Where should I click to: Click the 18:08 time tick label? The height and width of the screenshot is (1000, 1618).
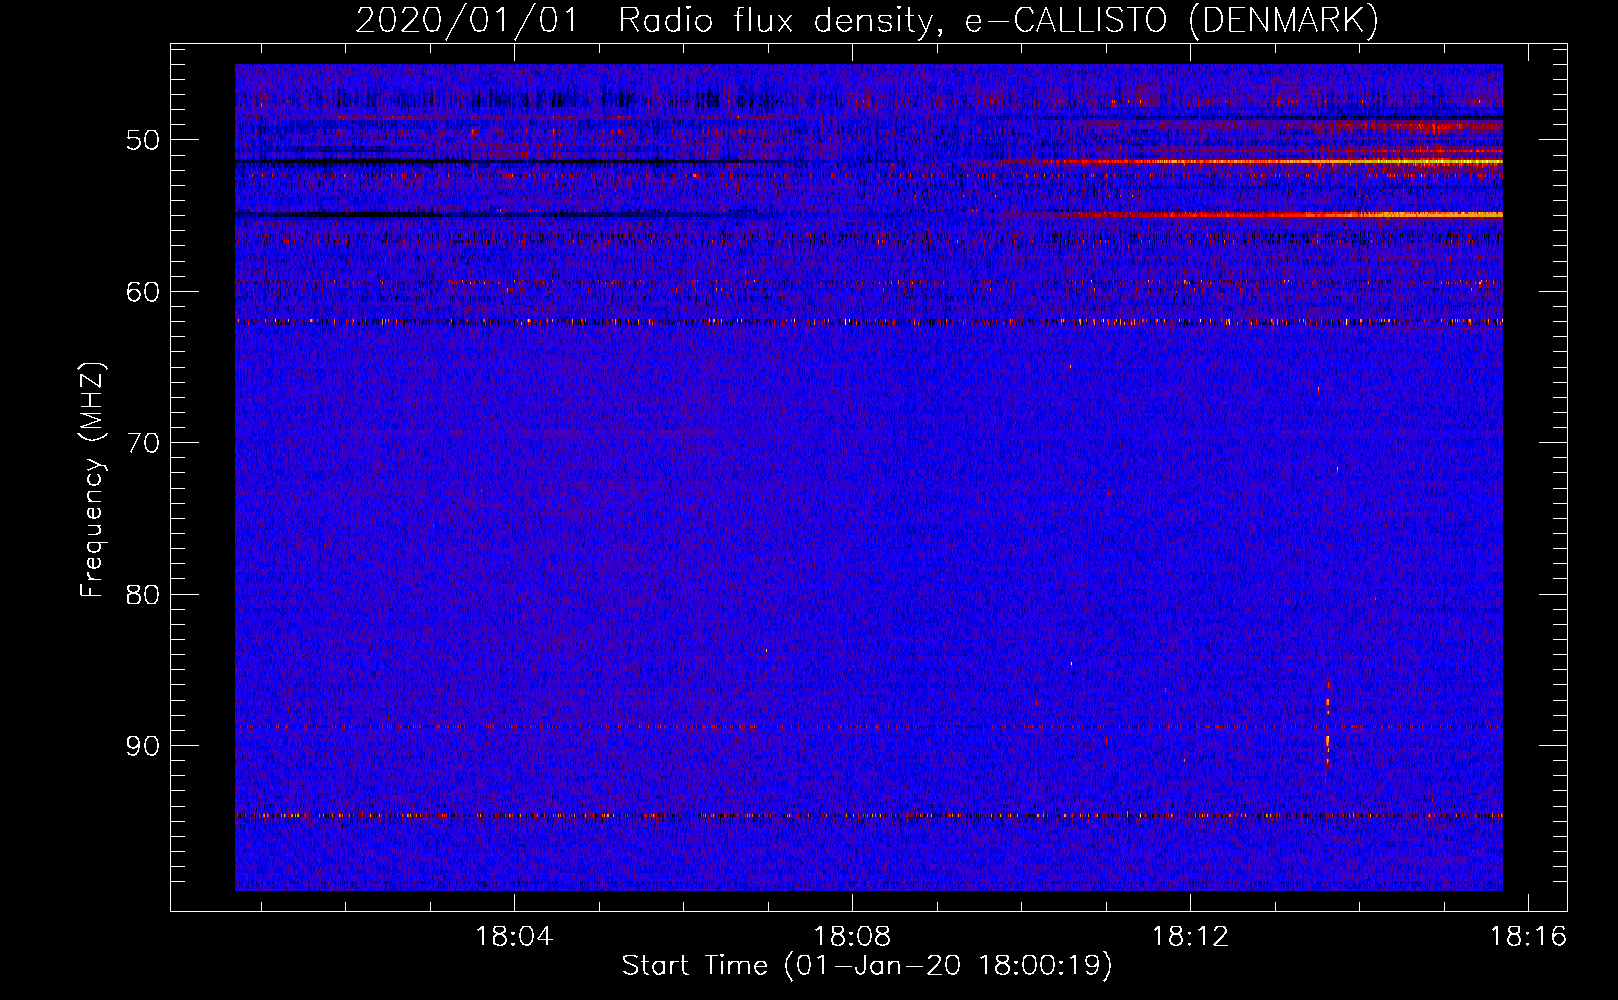[852, 937]
